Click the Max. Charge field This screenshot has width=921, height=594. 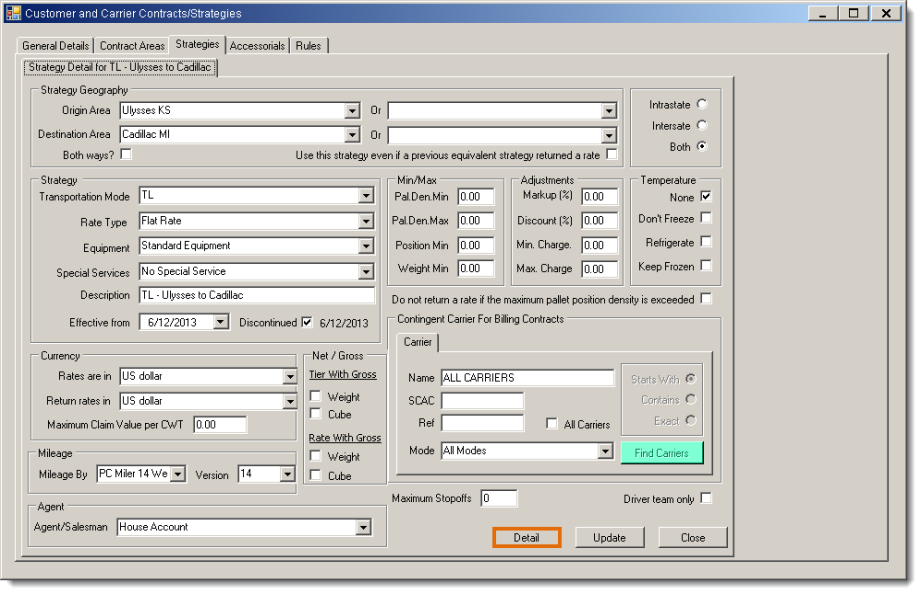pos(600,269)
